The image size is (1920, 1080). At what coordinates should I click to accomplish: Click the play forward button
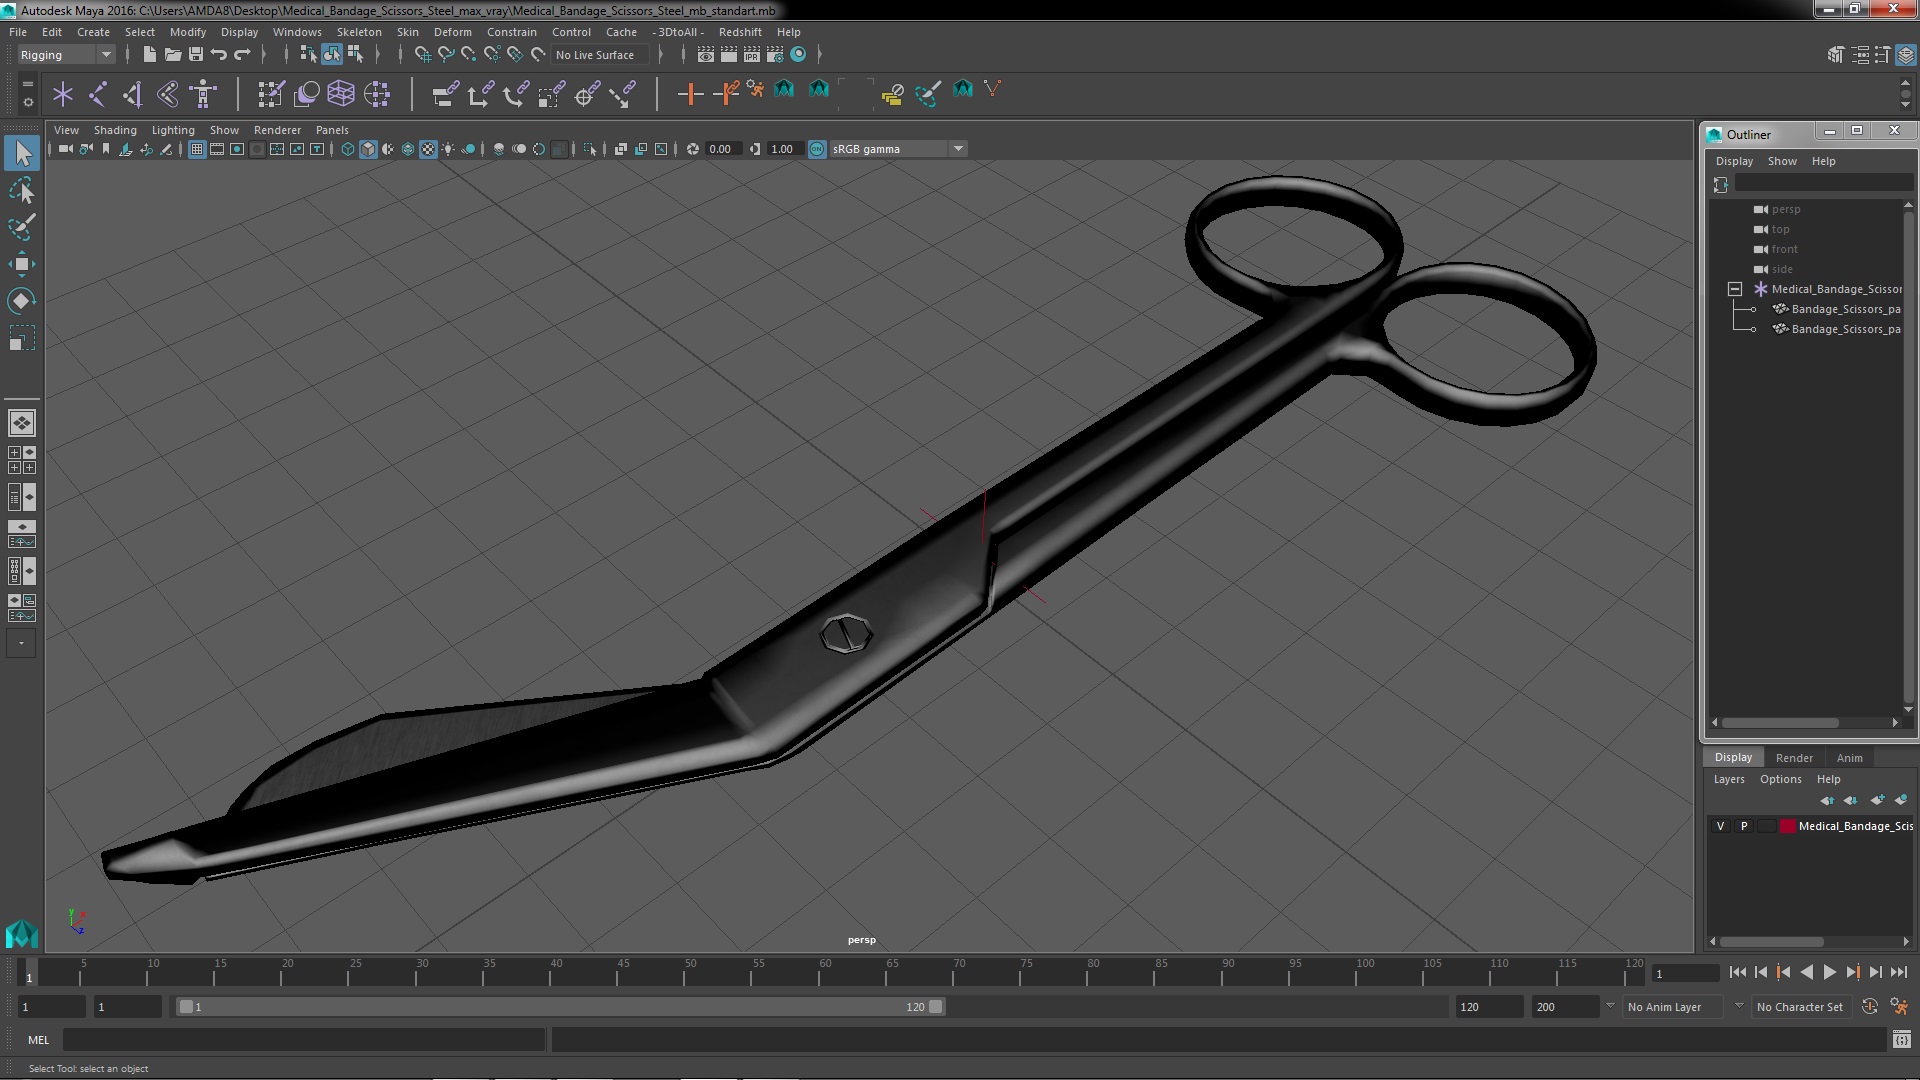click(x=1829, y=972)
